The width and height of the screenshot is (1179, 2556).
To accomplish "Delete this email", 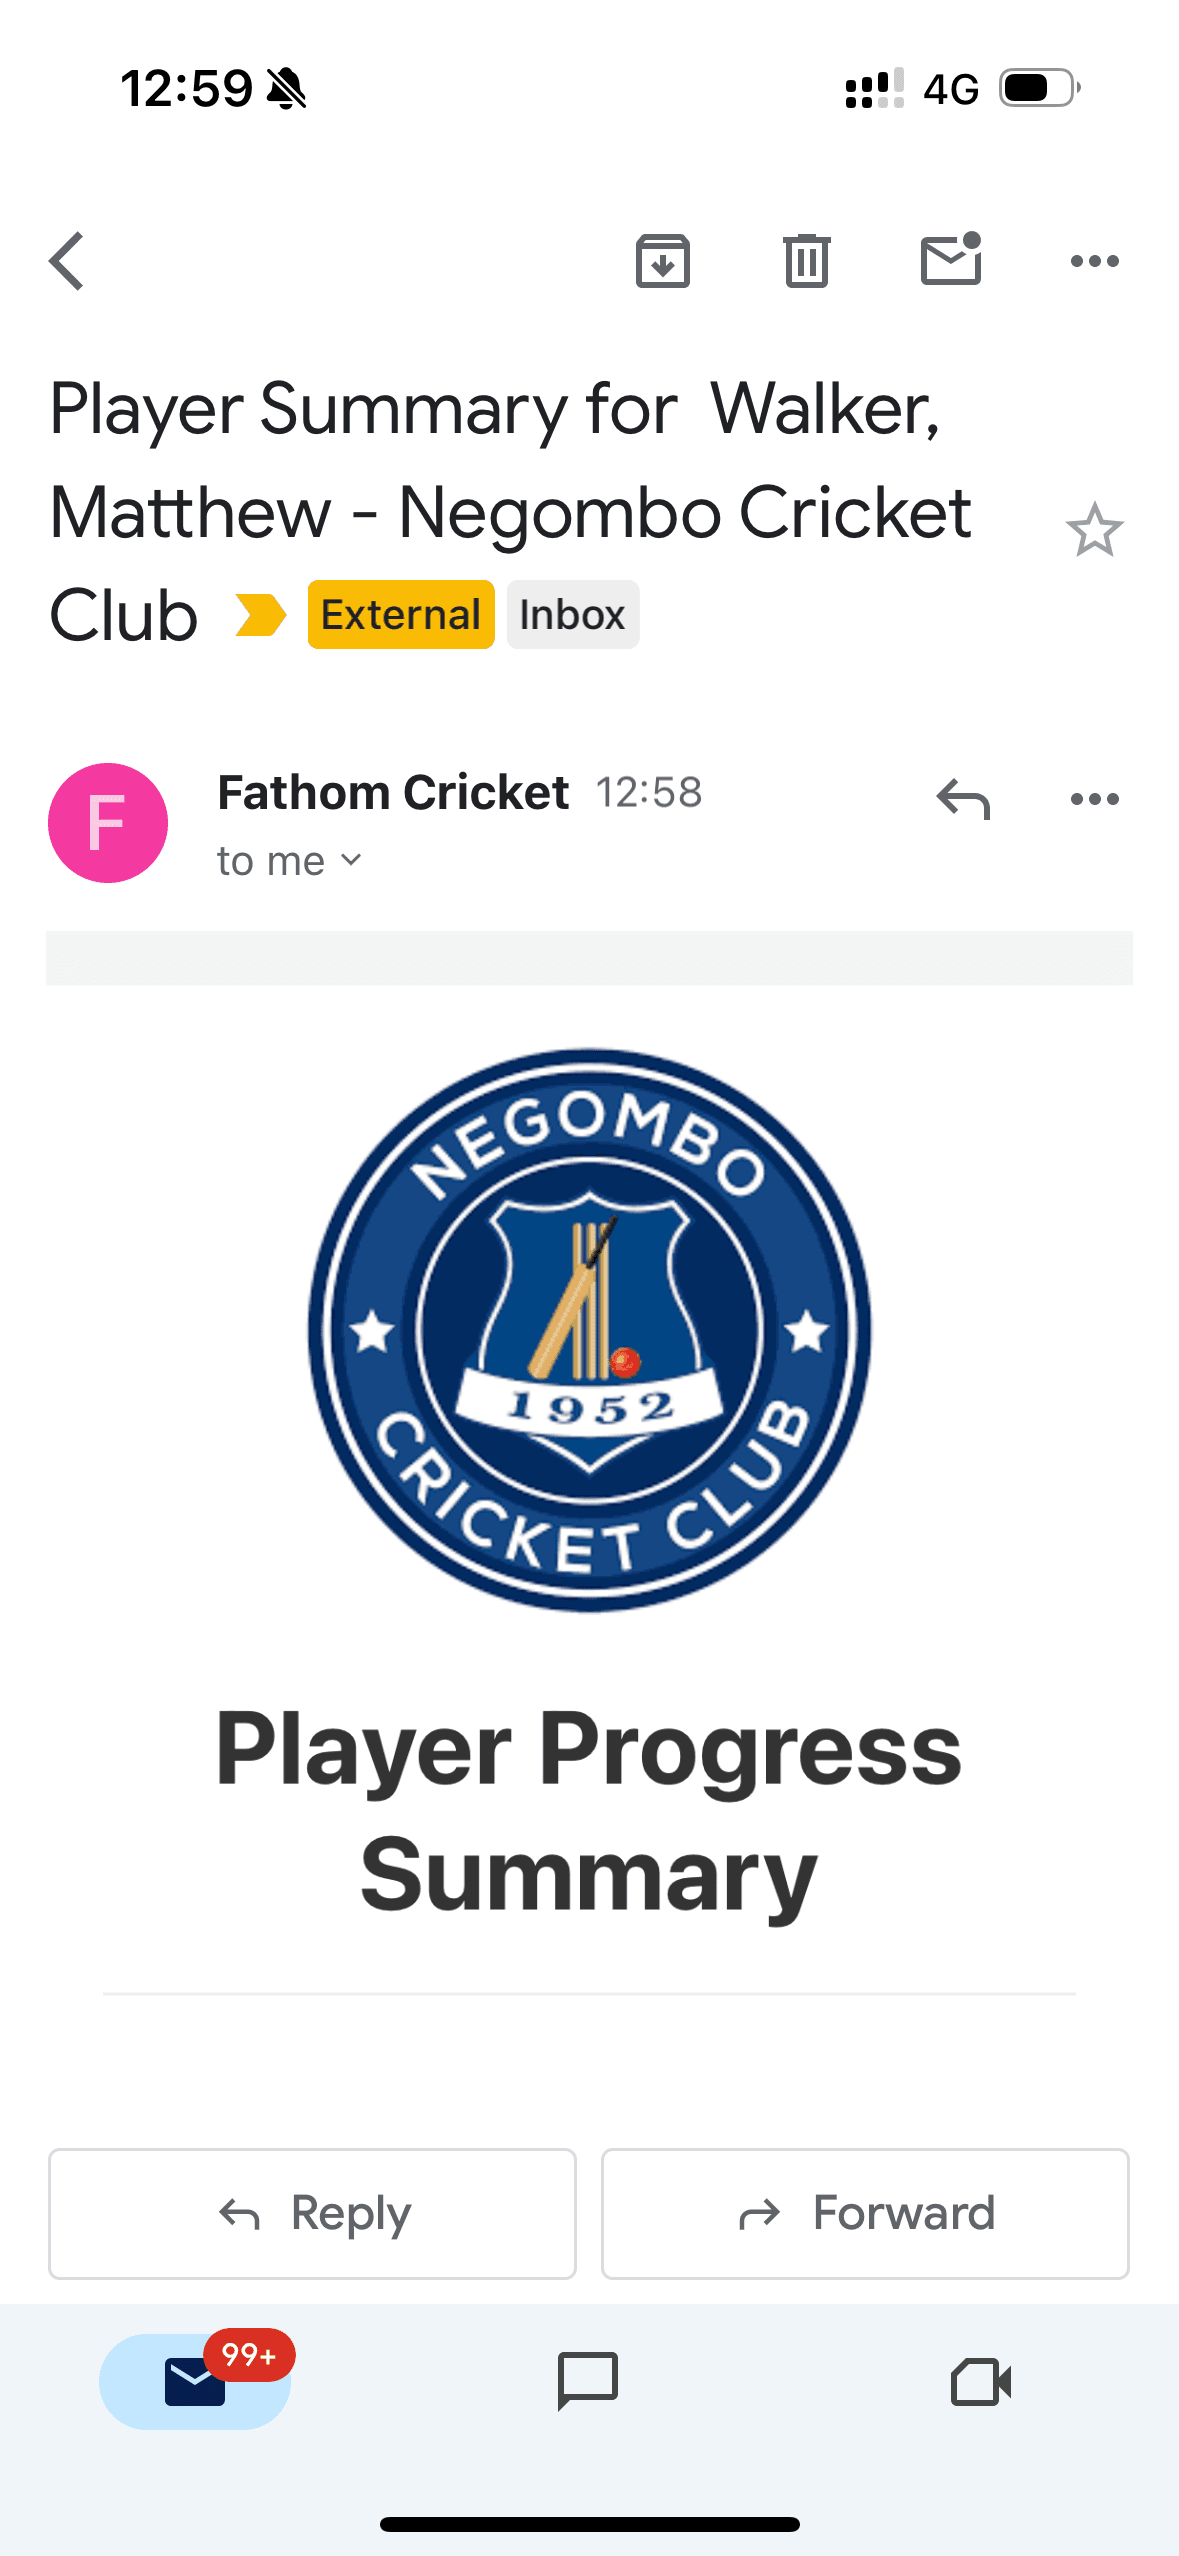I will pyautogui.click(x=806, y=261).
